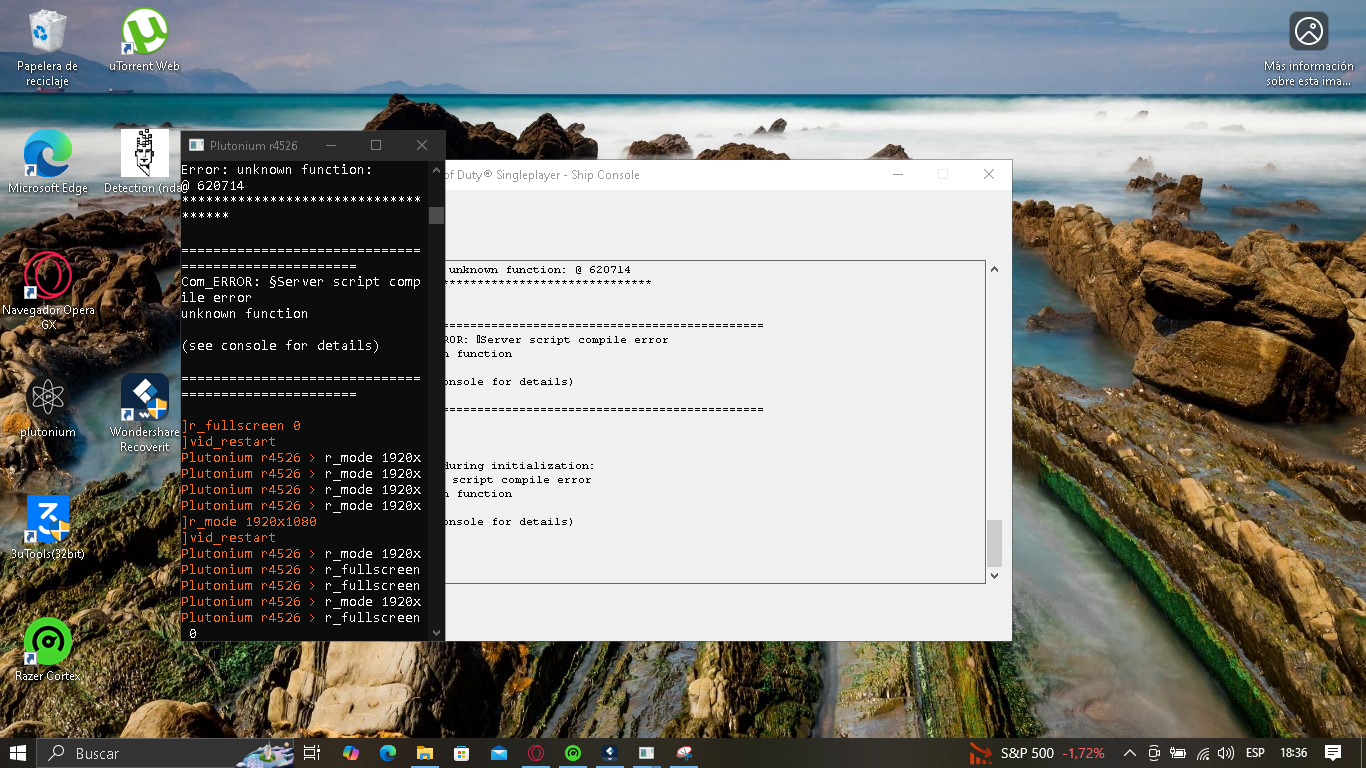1366x768 pixels.
Task: Click the Ship Console scroll down arrow
Action: [x=994, y=575]
